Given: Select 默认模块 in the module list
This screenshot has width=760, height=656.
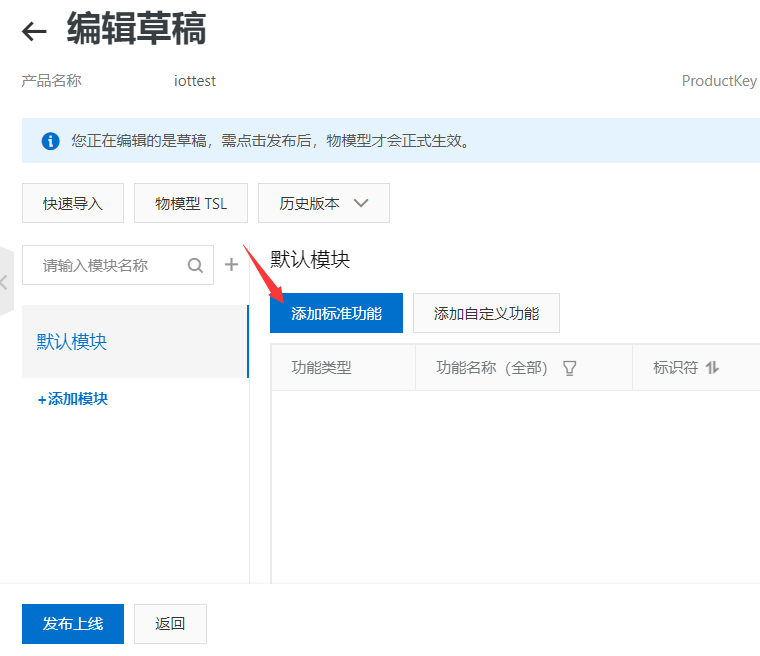Looking at the screenshot, I should (134, 342).
